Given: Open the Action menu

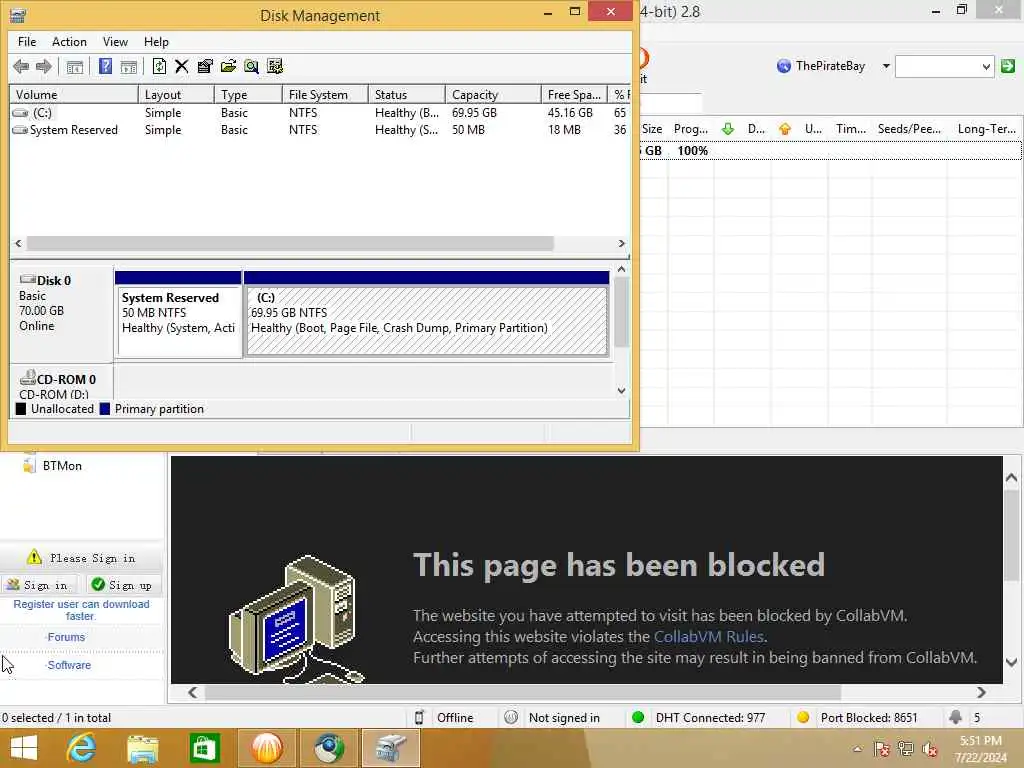Looking at the screenshot, I should (x=69, y=42).
